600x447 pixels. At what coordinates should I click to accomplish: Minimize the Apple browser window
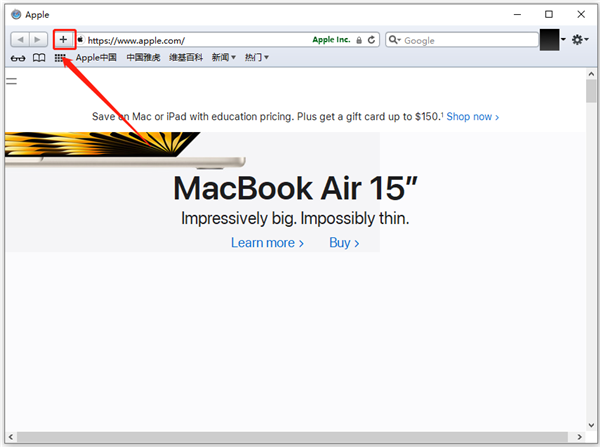(517, 15)
